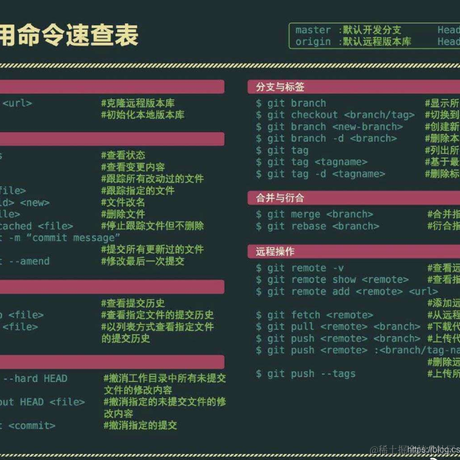This screenshot has height=460, width=460.
Task: Click the '#删除文件' comment
Action: coord(123,214)
